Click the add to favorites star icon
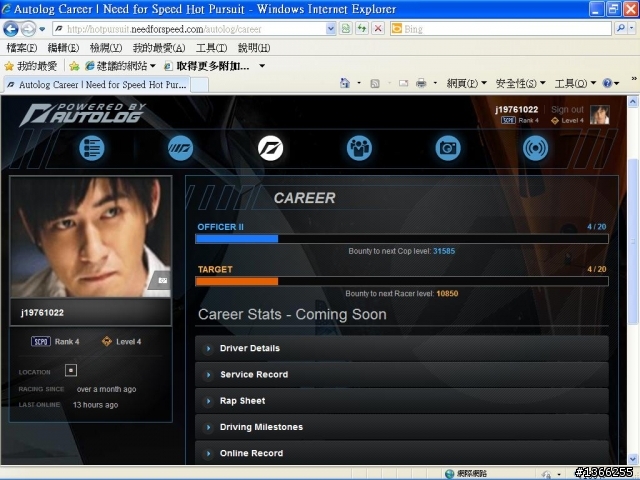Viewport: 640px width, 480px height. 74,66
